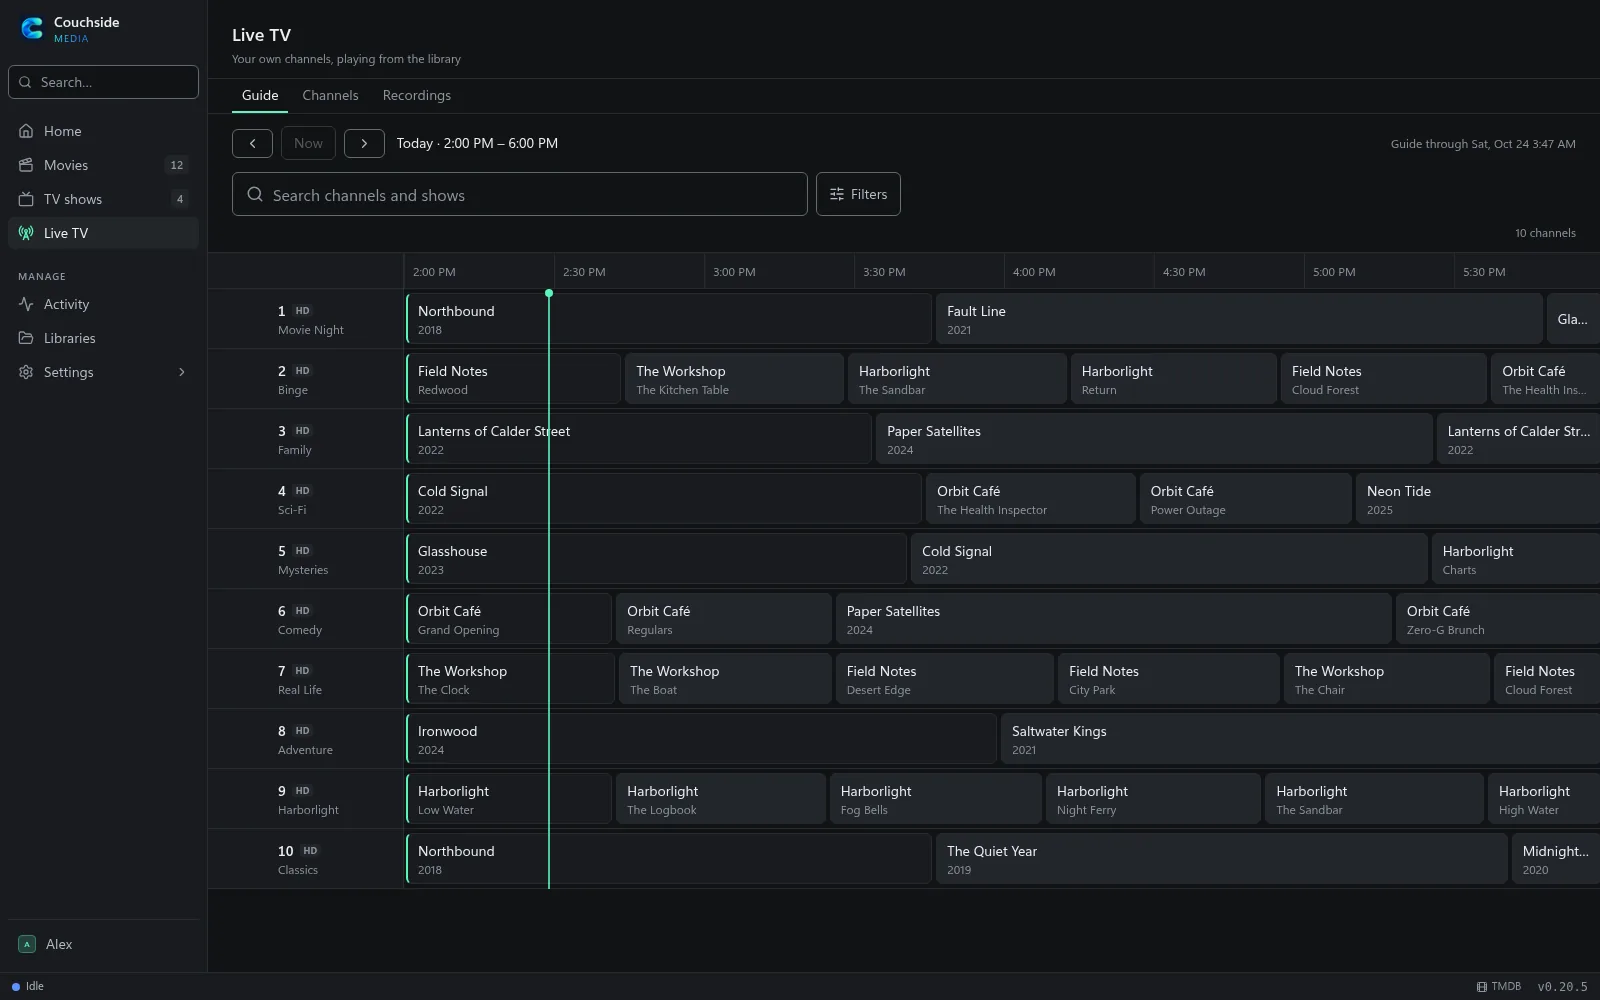Screen dimensions: 1600x1000
Task: Click the Live TV antenna icon
Action: [x=26, y=233]
